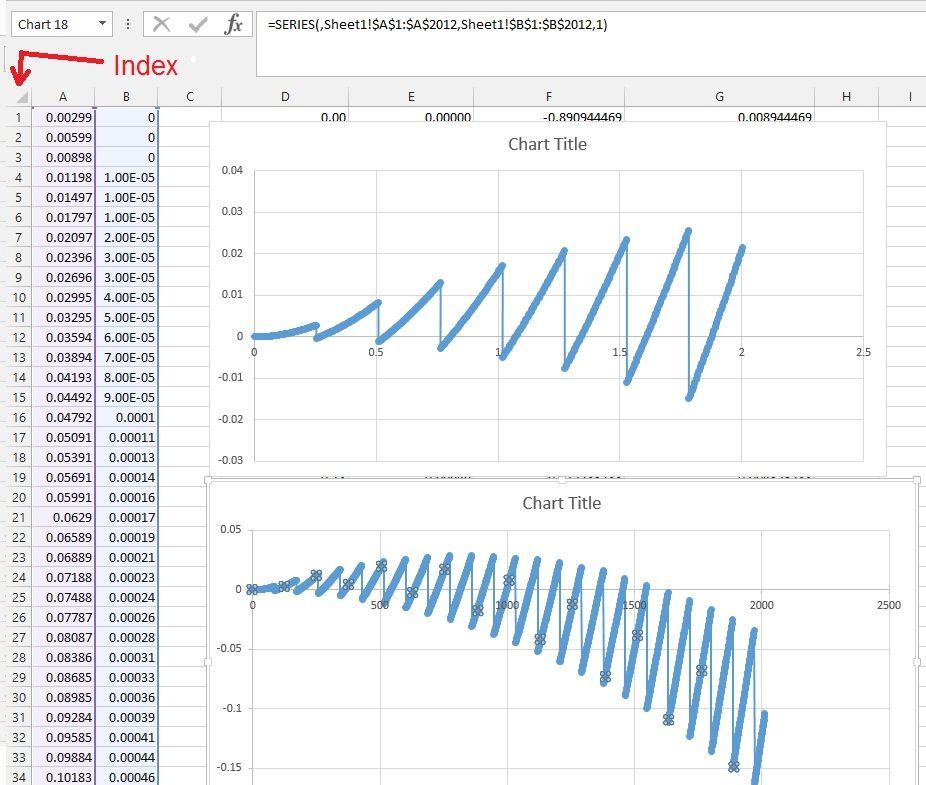Click the three-dot formula bar handle
The height and width of the screenshot is (785, 926).
click(128, 24)
